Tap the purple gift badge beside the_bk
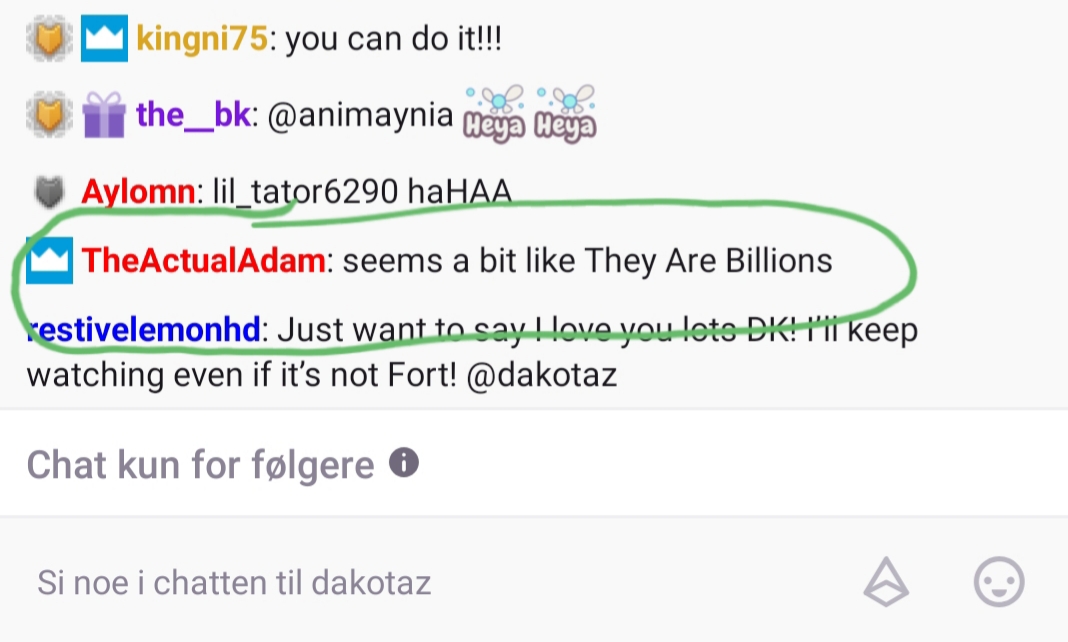 pyautogui.click(x=104, y=114)
